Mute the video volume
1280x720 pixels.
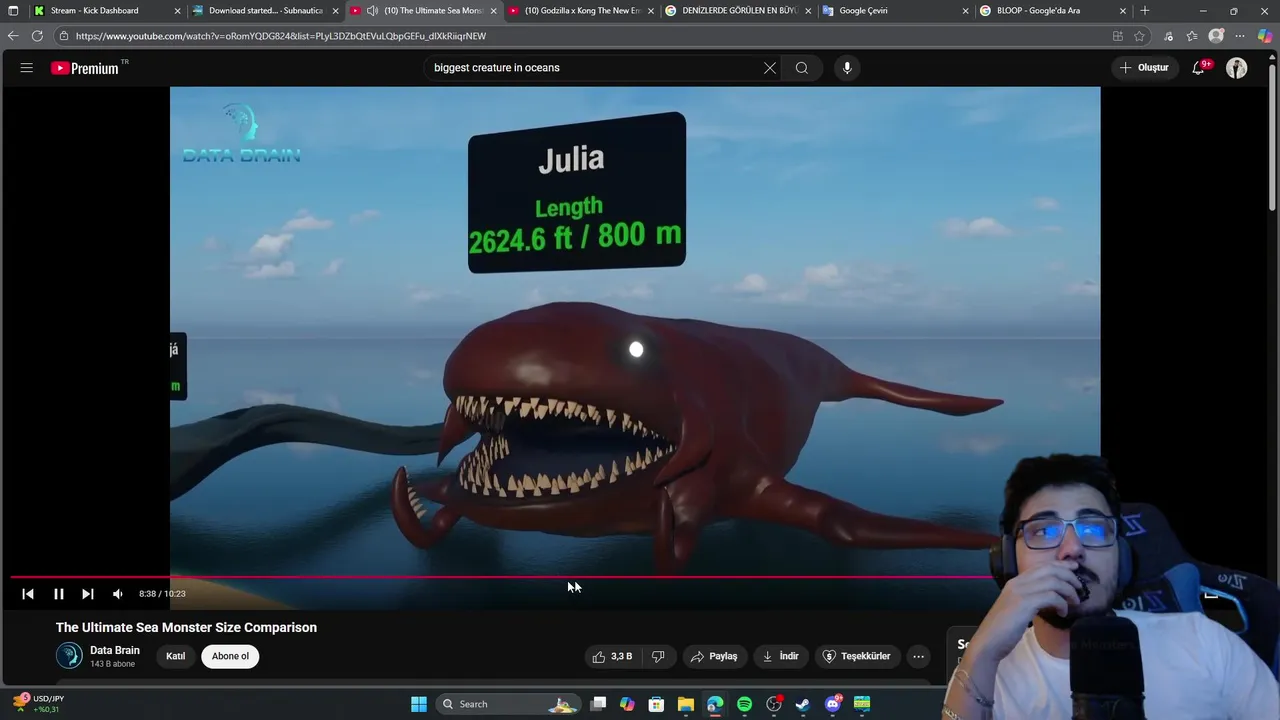pos(118,594)
